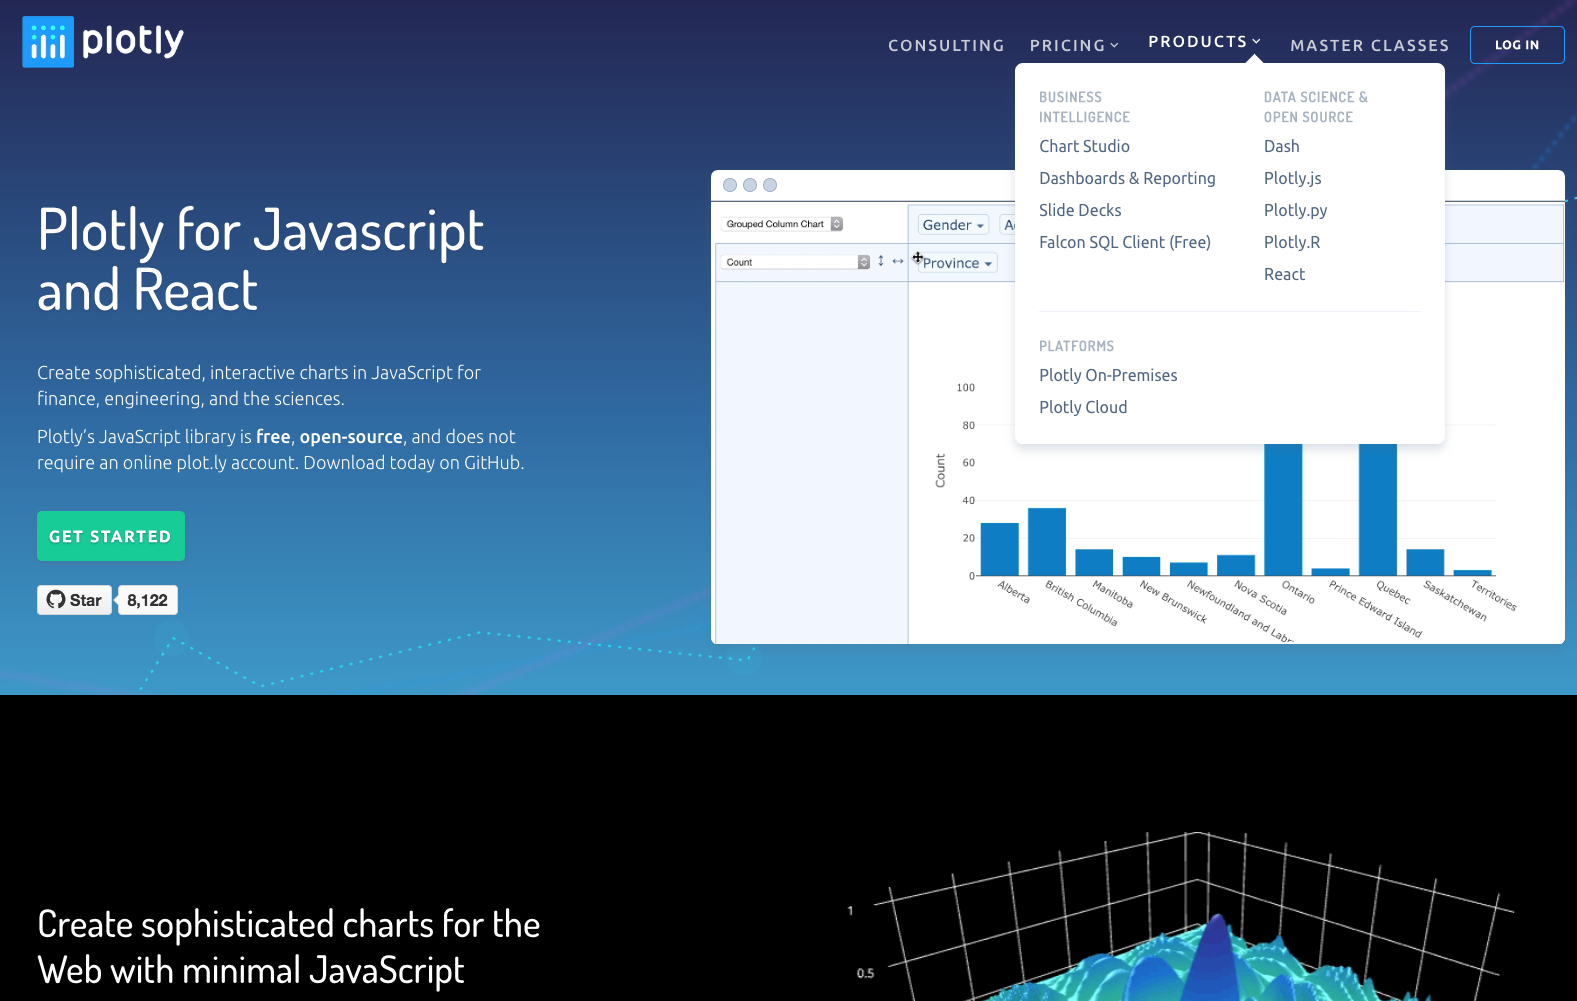Open the 8,122 star count link

pos(147,600)
